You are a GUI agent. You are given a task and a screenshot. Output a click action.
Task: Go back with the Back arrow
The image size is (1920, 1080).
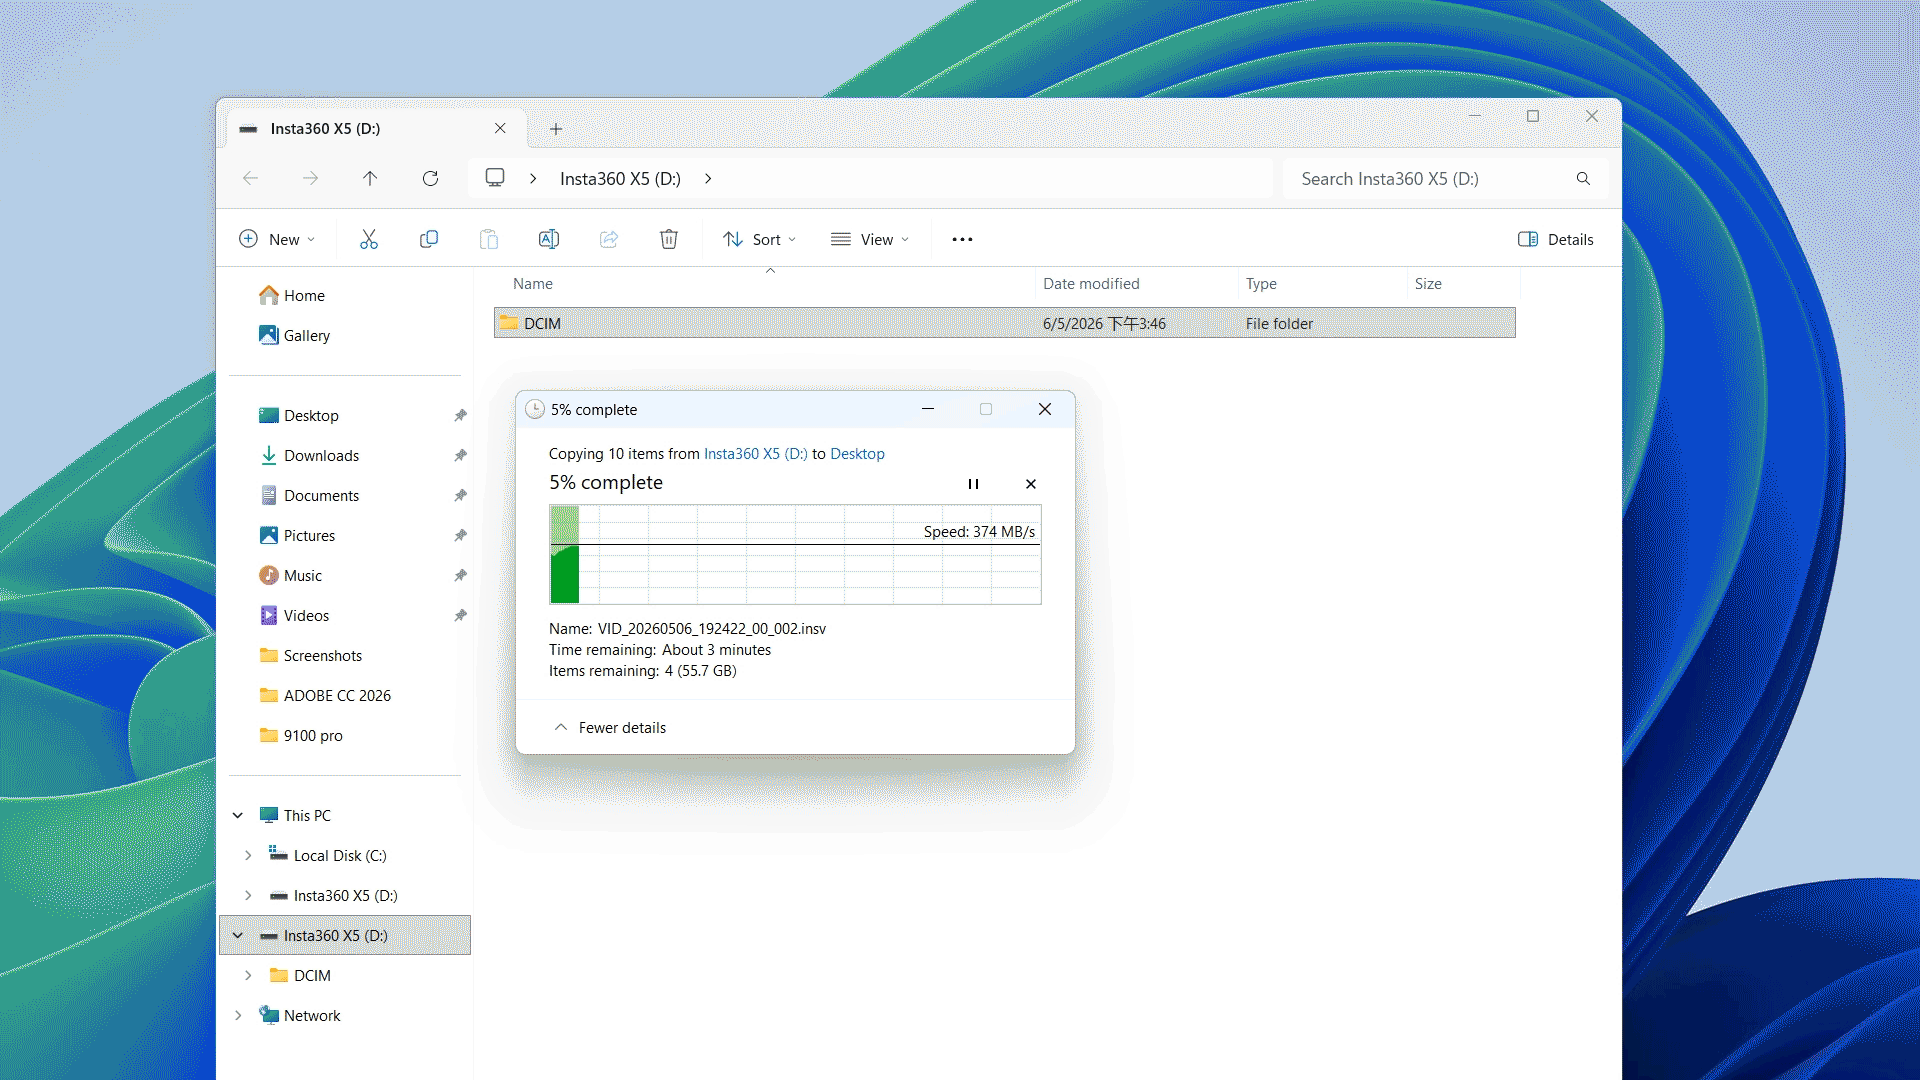[250, 178]
